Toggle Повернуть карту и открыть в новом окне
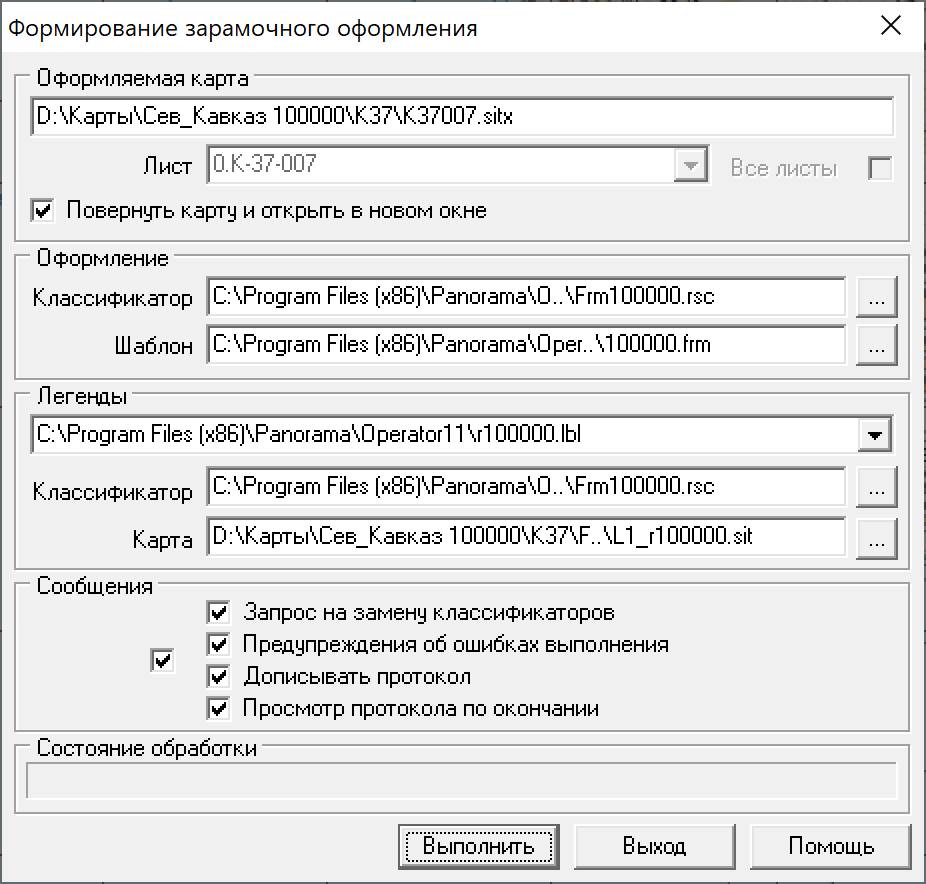The height and width of the screenshot is (884, 926). click(43, 210)
